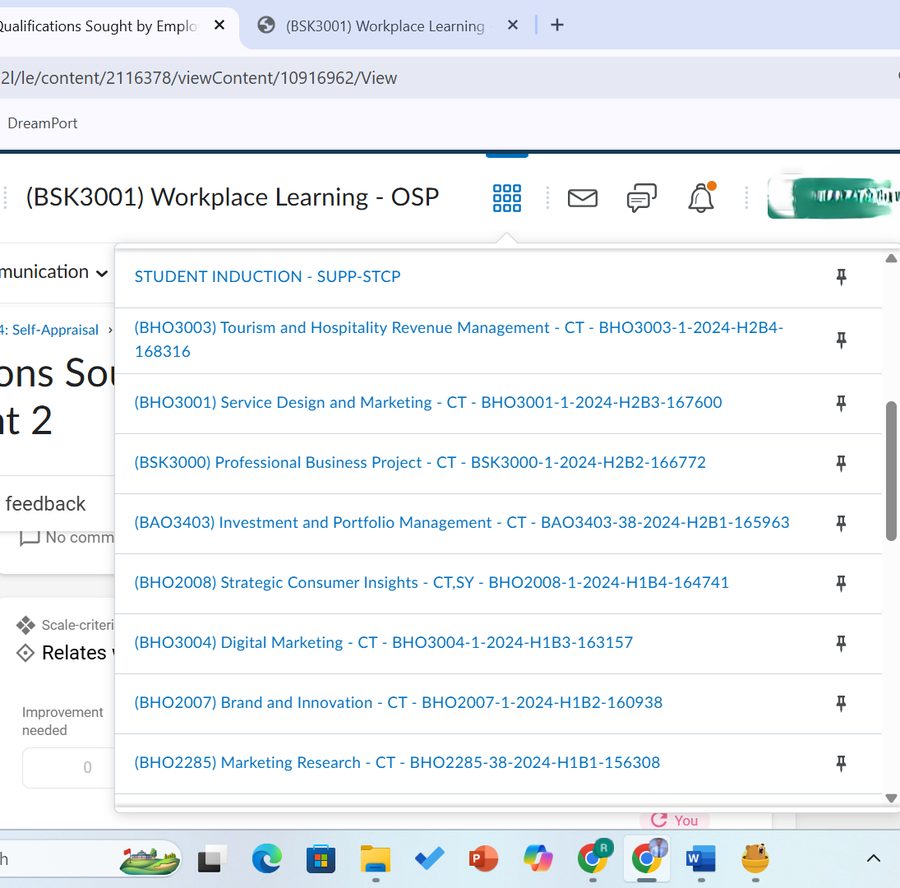Open PowerPoint from the taskbar
Screen dimensions: 900x888
click(483, 859)
